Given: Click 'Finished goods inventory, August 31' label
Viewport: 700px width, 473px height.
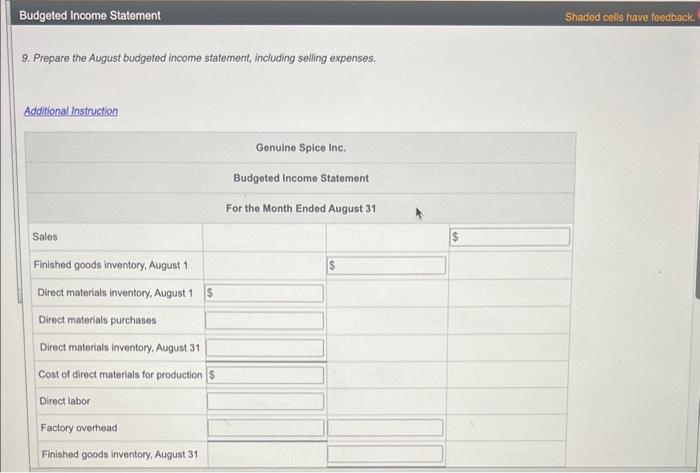Looking at the screenshot, I should [120, 454].
